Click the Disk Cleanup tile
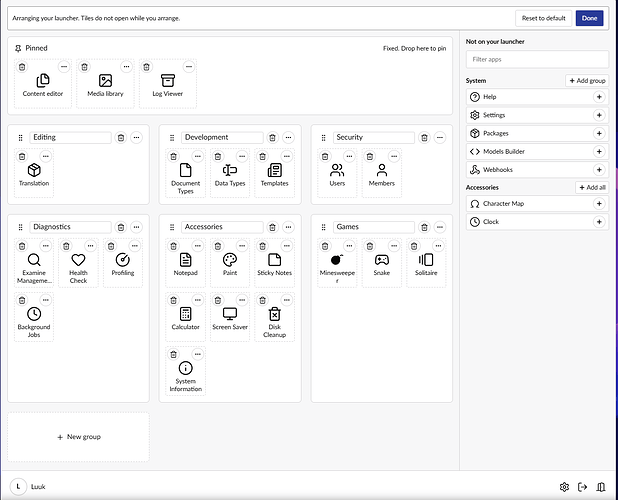This screenshot has height=500, width=618. tap(274, 317)
